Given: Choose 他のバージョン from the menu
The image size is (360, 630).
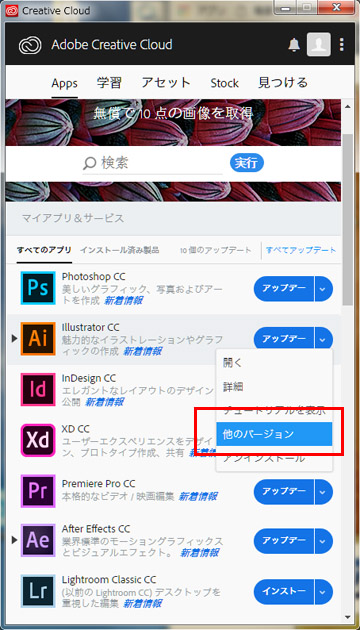Looking at the screenshot, I should tap(274, 434).
